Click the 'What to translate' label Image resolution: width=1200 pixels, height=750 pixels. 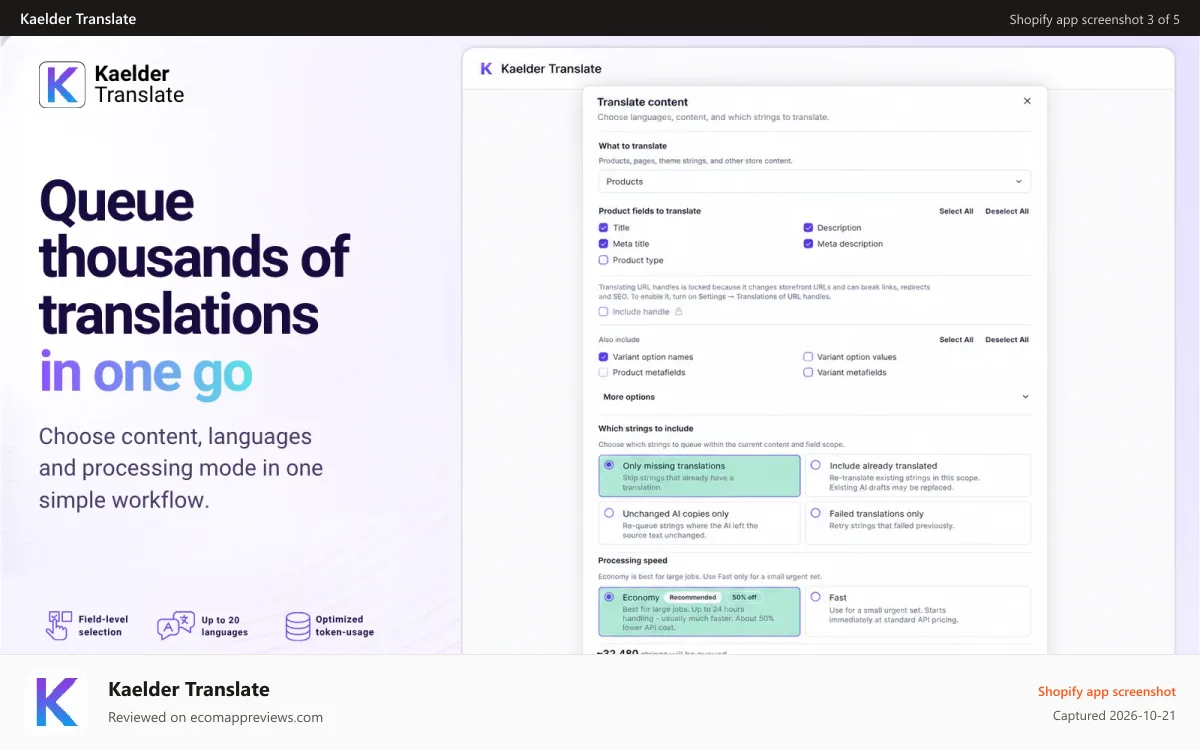coord(633,146)
